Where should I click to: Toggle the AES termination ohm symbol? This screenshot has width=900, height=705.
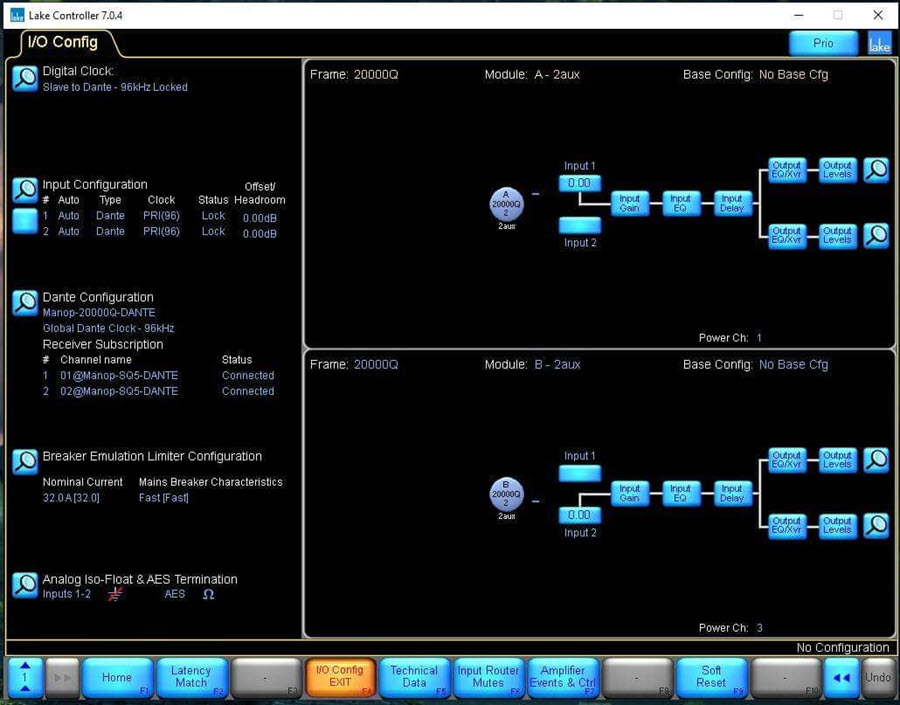[208, 594]
